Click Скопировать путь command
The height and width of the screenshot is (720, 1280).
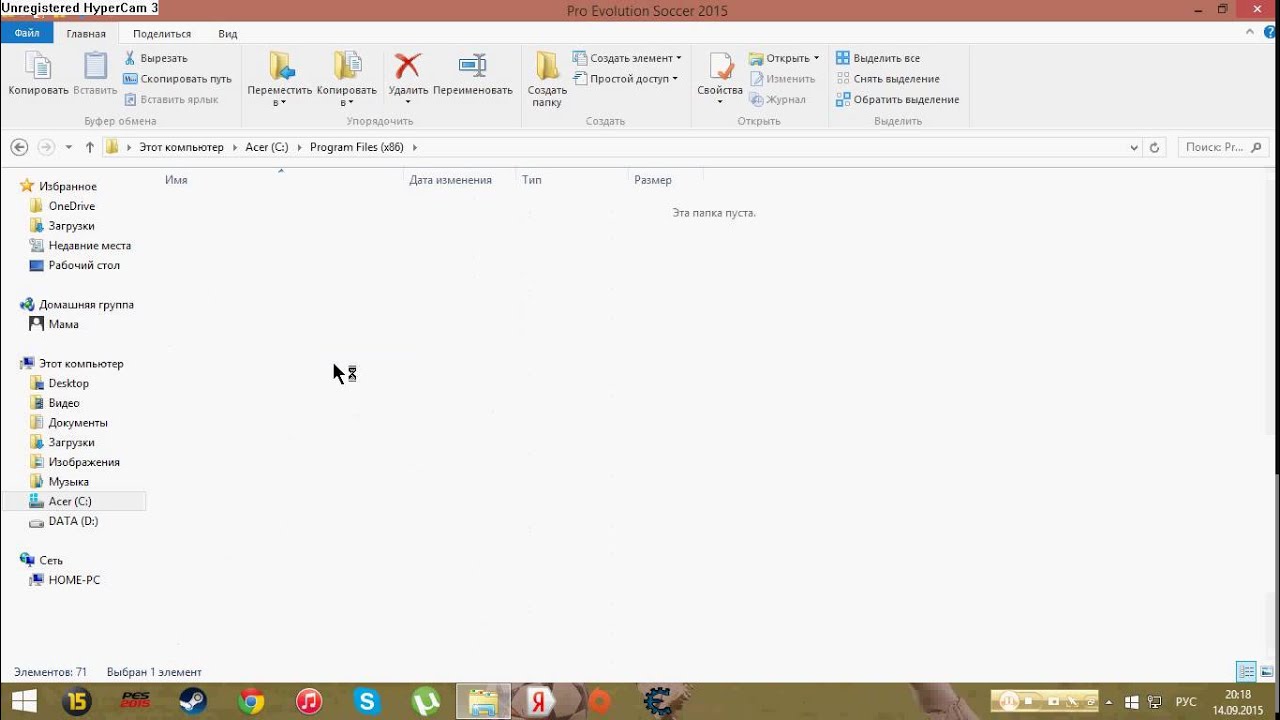pos(177,79)
